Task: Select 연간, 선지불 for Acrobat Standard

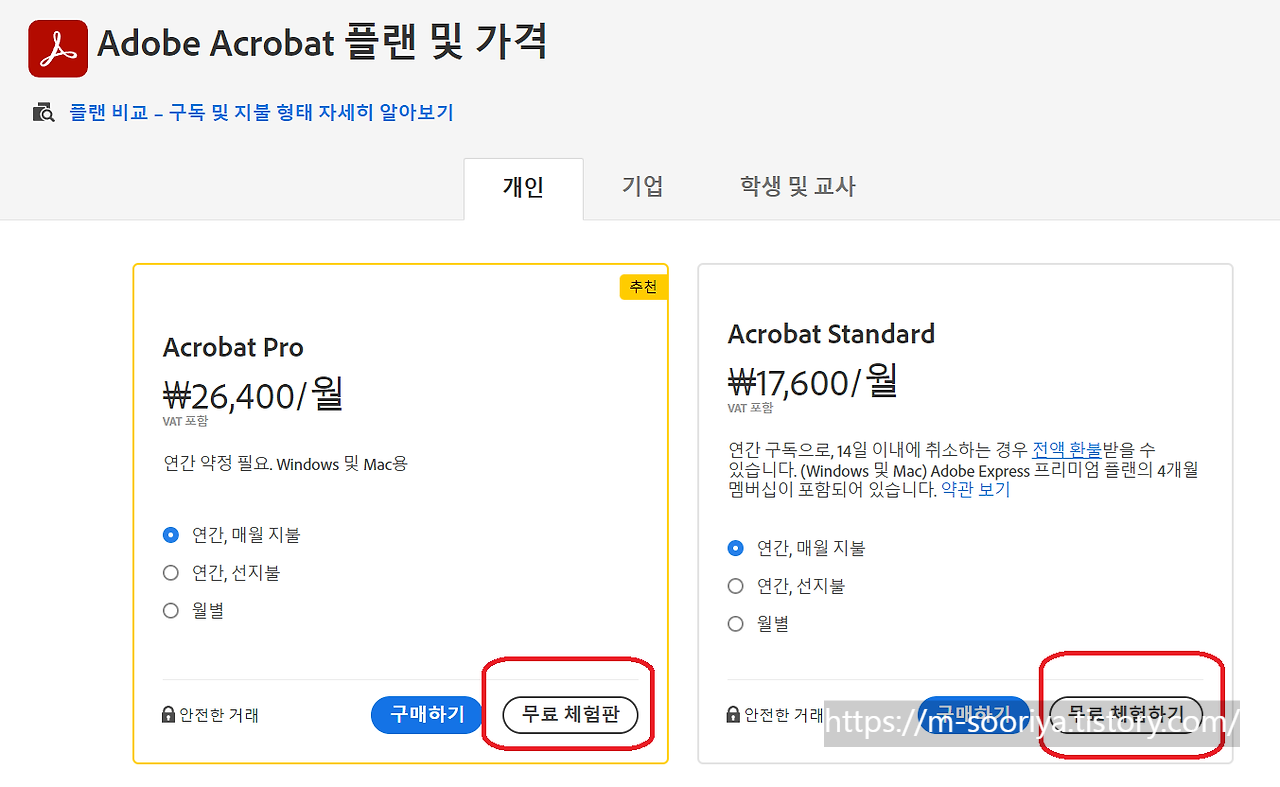Action: 736,586
